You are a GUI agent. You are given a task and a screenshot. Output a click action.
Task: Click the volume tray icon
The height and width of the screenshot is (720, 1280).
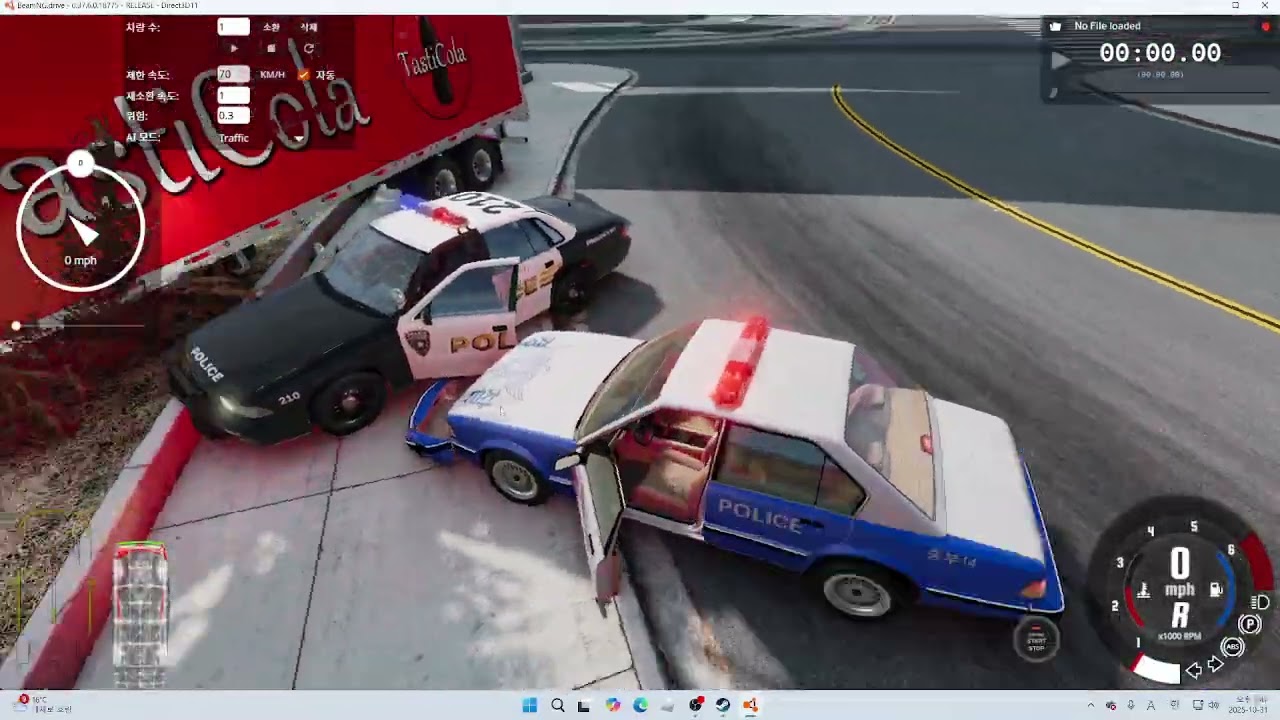pos(1214,705)
